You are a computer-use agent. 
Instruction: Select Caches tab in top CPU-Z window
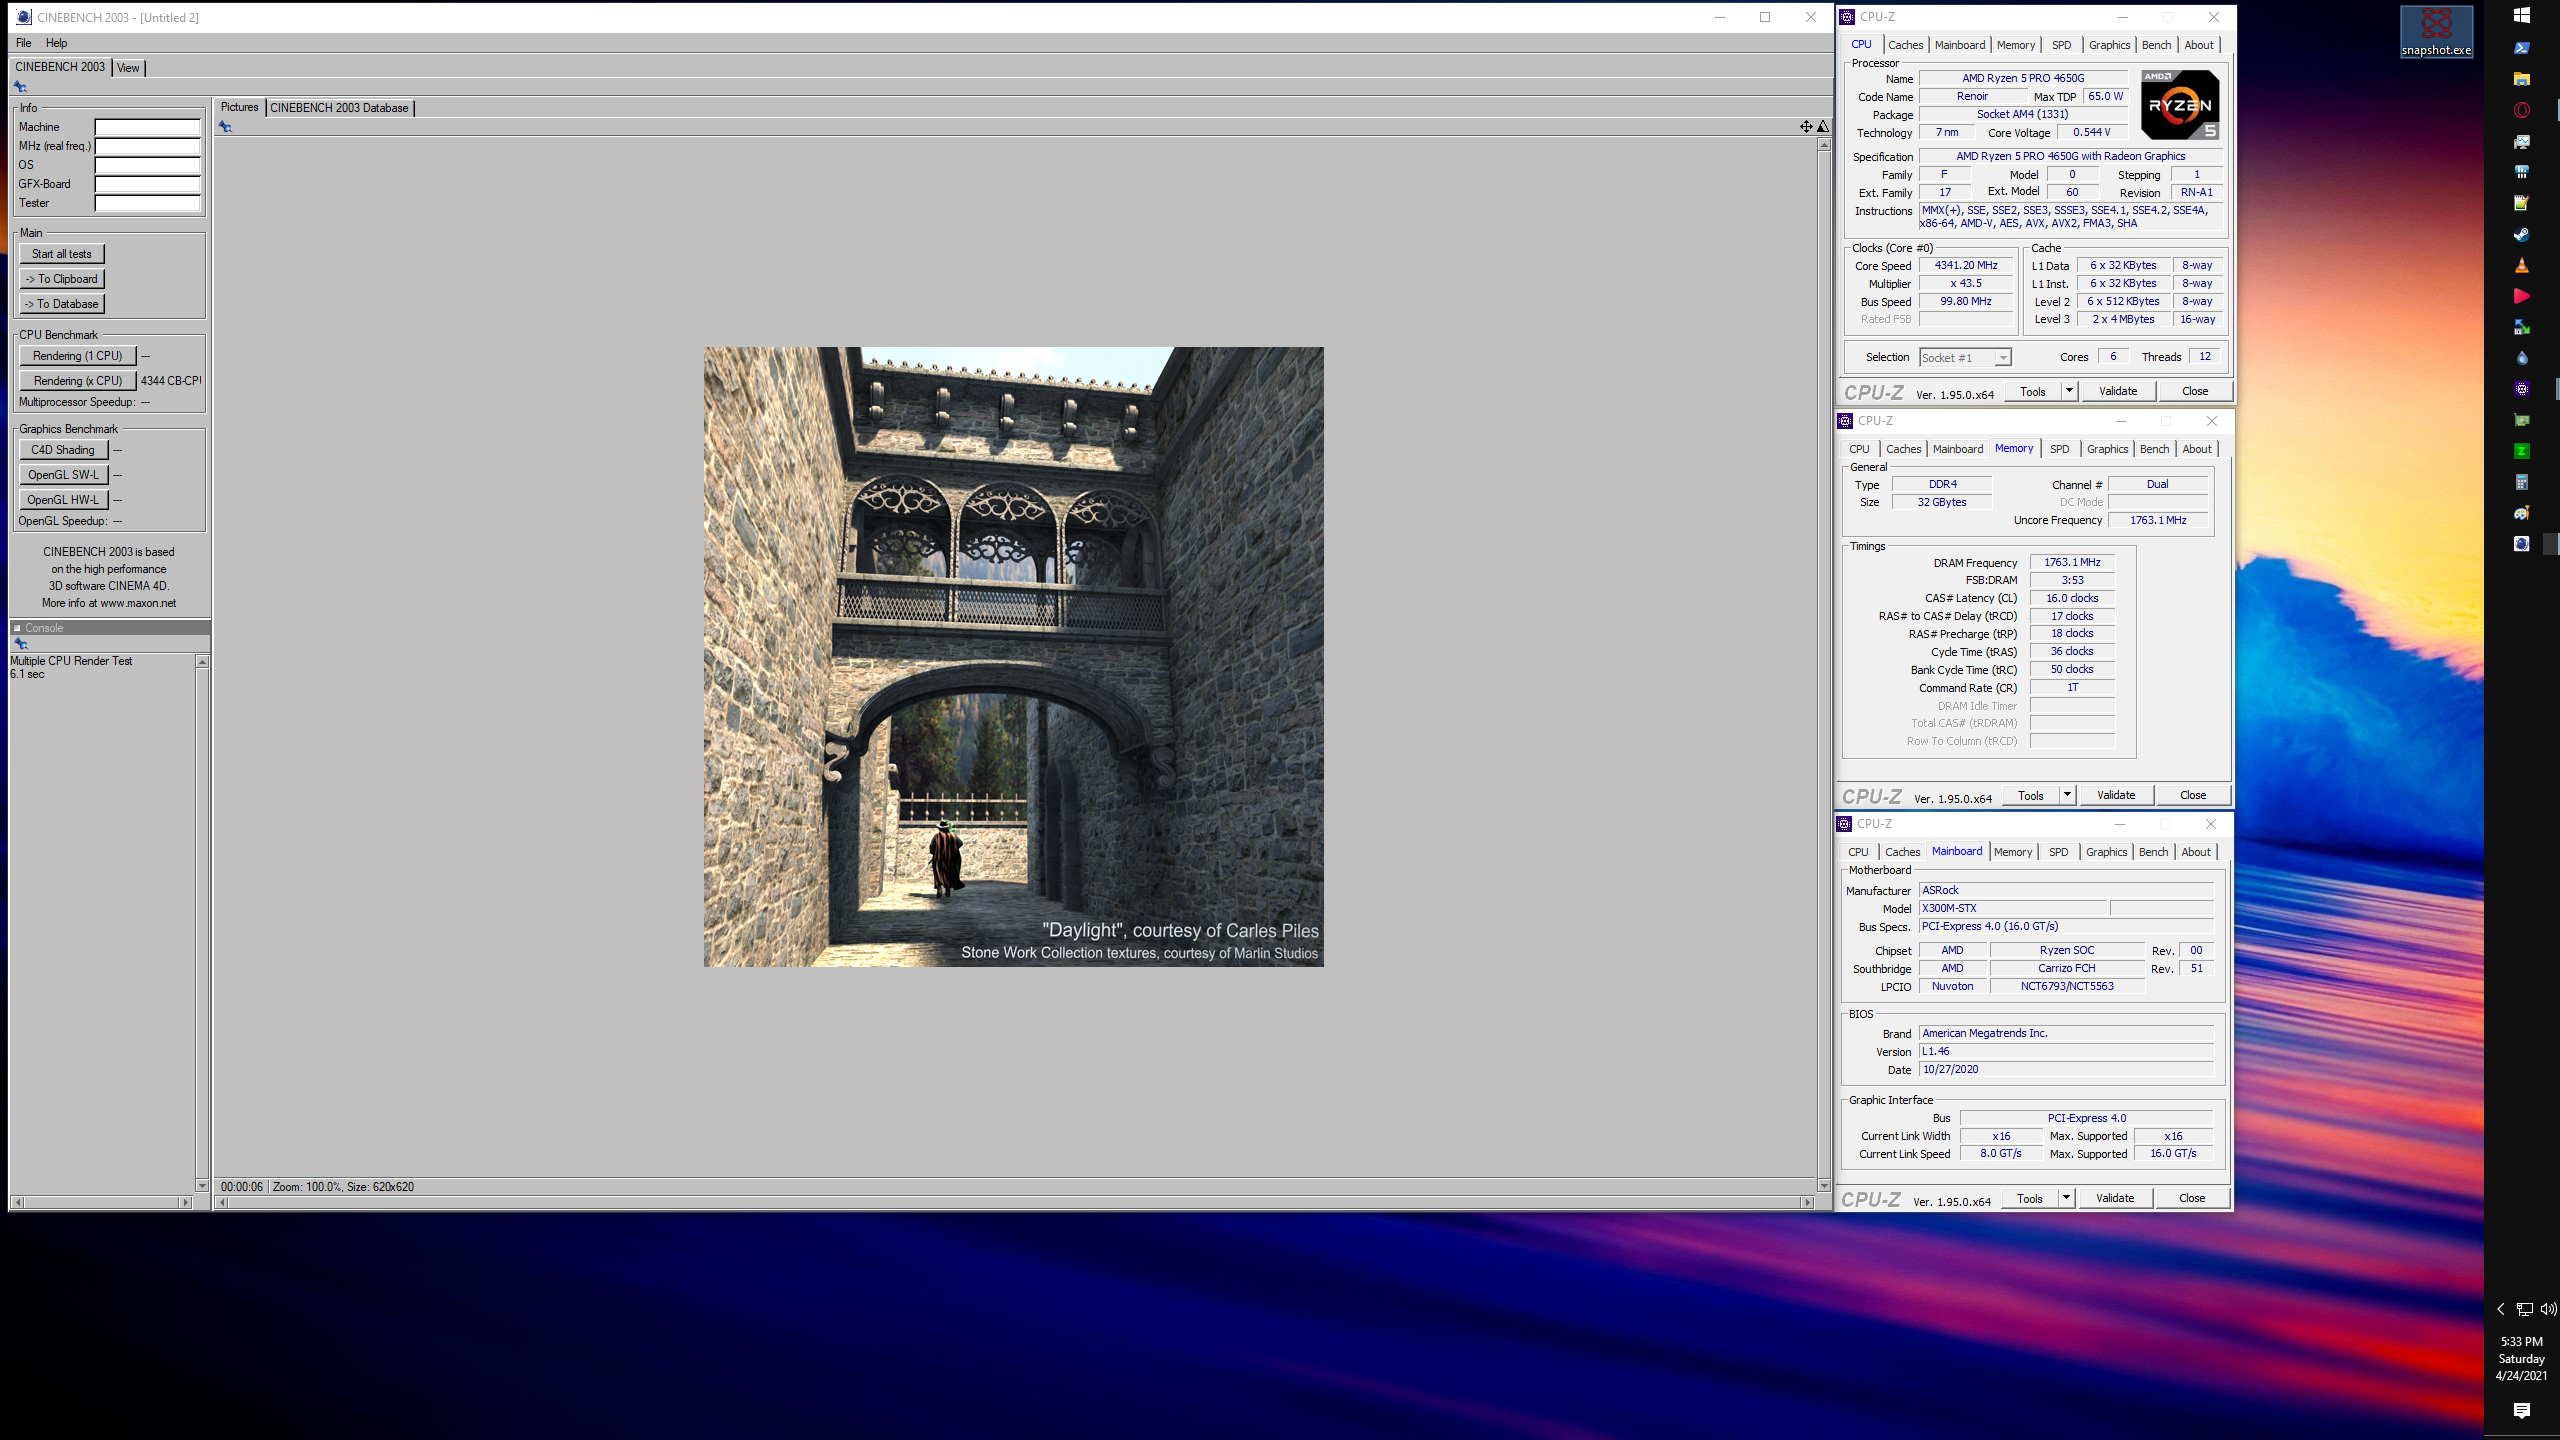tap(1906, 45)
